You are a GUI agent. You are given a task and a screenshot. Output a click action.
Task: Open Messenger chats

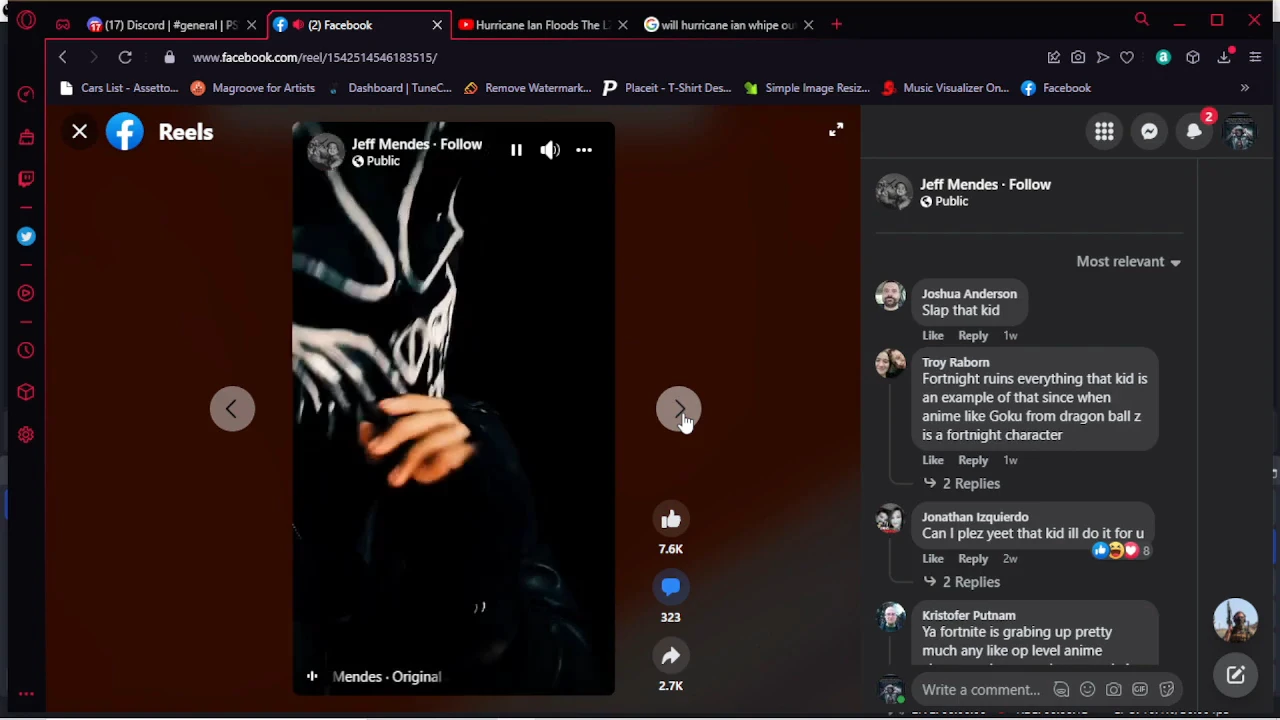point(1149,131)
